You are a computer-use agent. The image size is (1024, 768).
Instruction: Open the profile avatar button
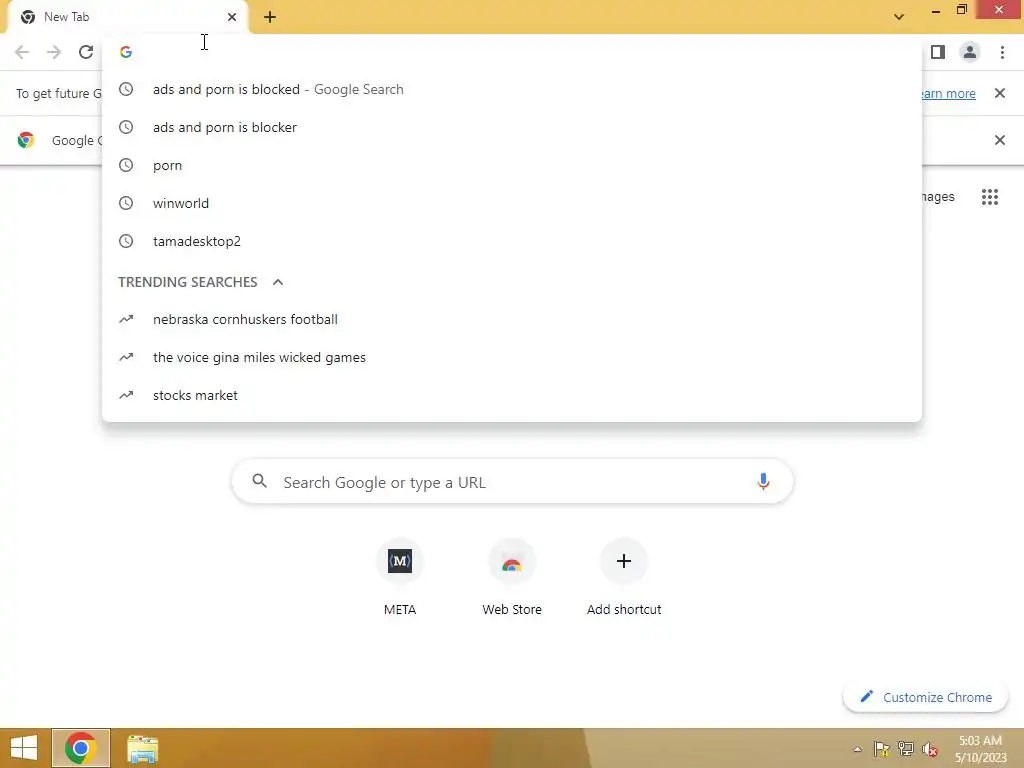pyautogui.click(x=970, y=52)
